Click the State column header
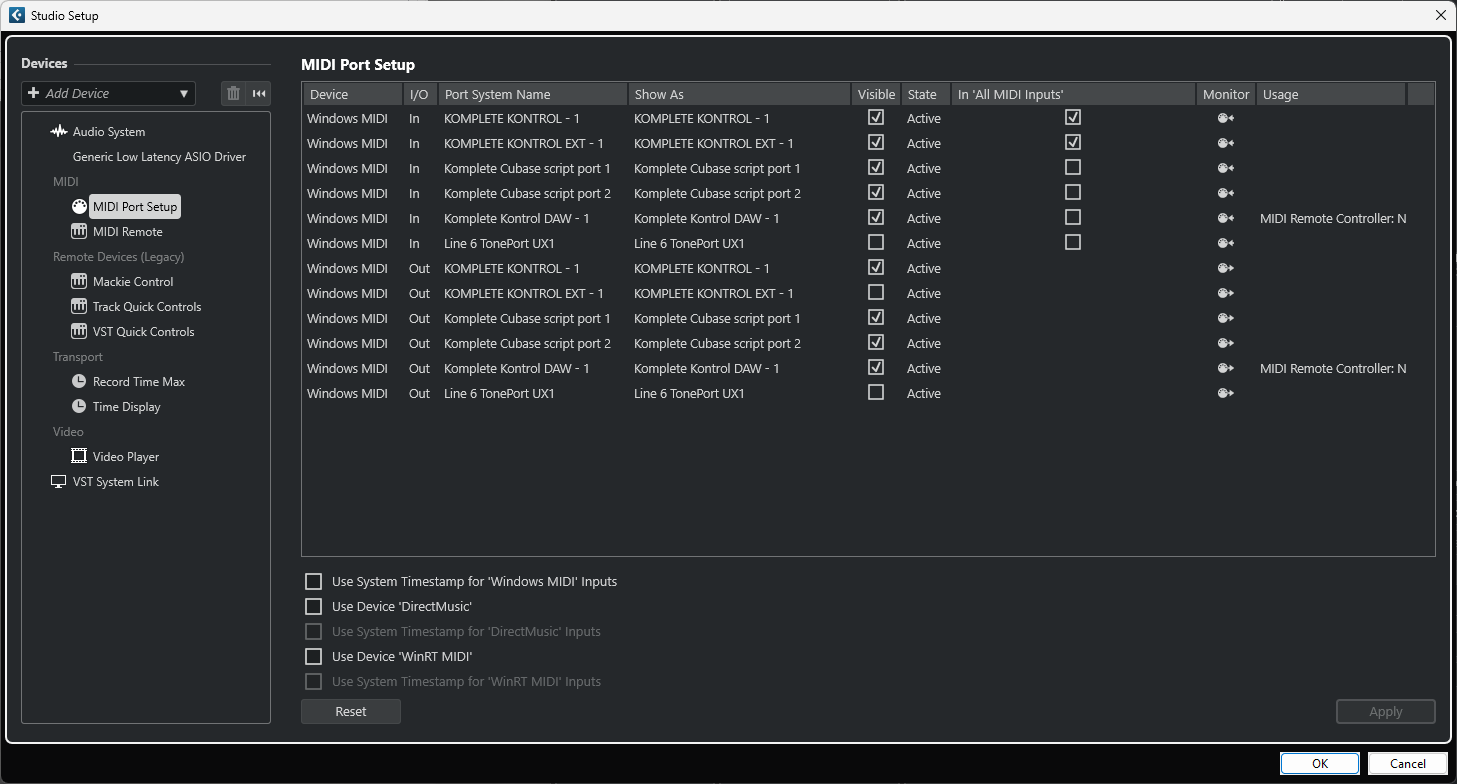 [925, 94]
